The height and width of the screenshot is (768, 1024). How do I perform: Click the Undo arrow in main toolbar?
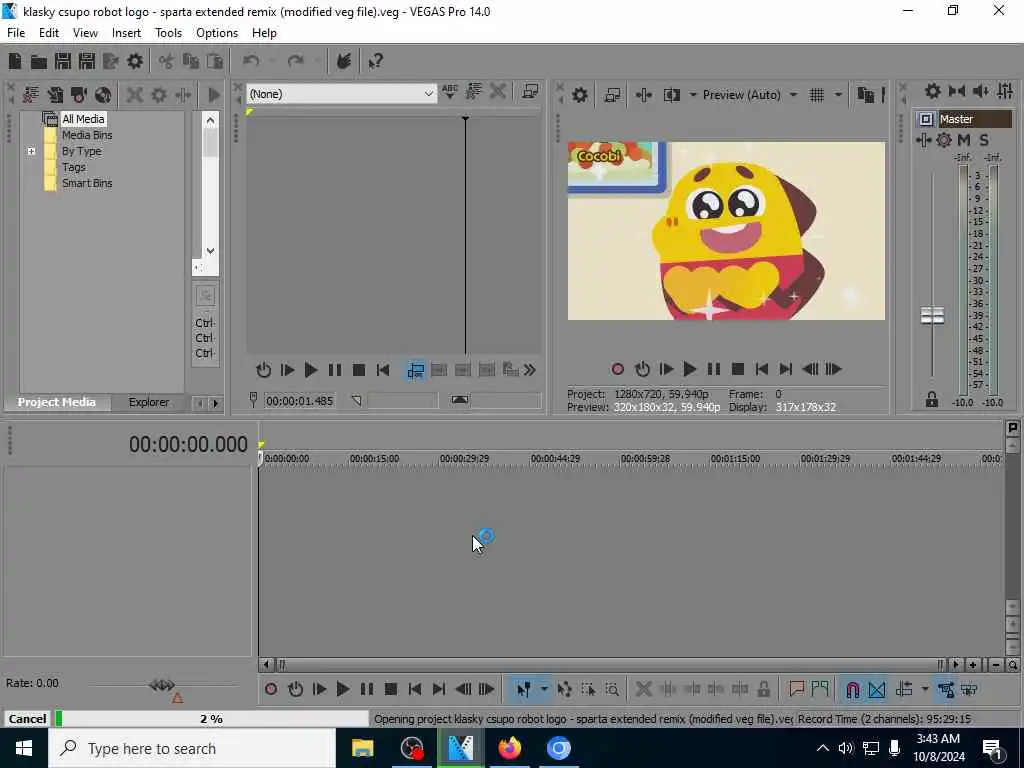point(251,61)
